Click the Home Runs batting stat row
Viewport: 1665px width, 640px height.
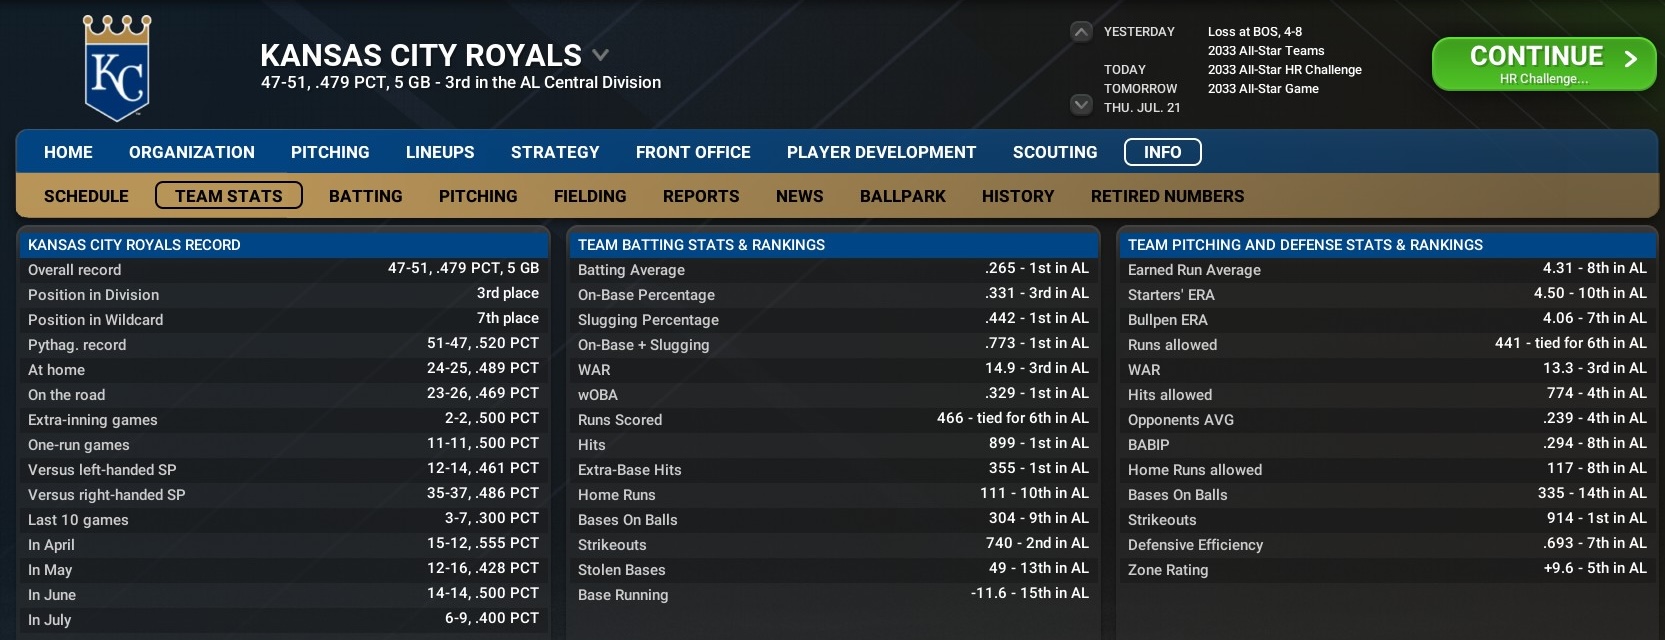pyautogui.click(x=833, y=494)
